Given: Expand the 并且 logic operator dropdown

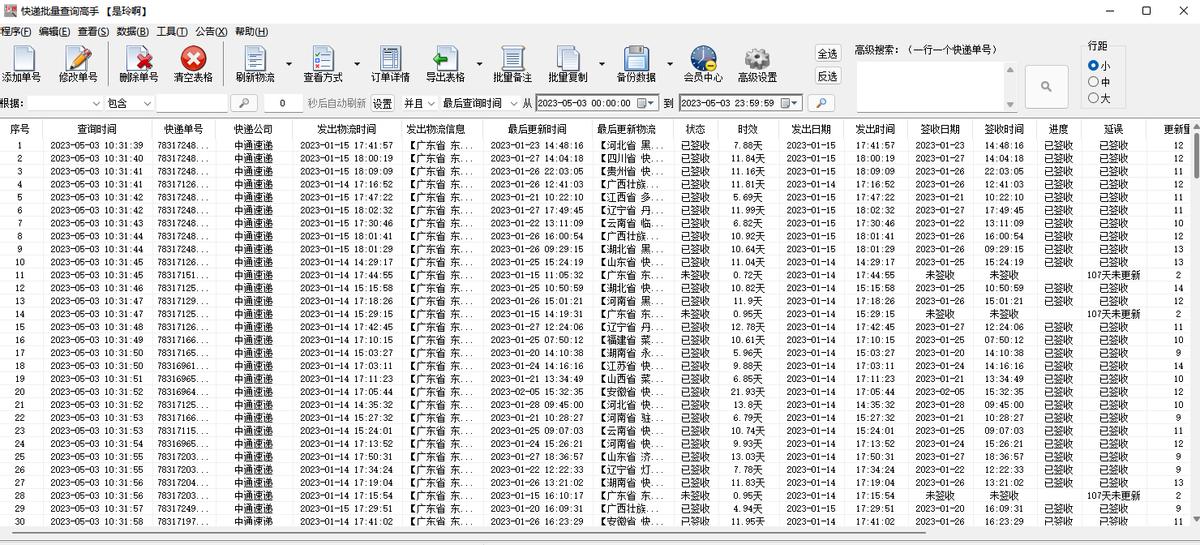Looking at the screenshot, I should click(431, 103).
